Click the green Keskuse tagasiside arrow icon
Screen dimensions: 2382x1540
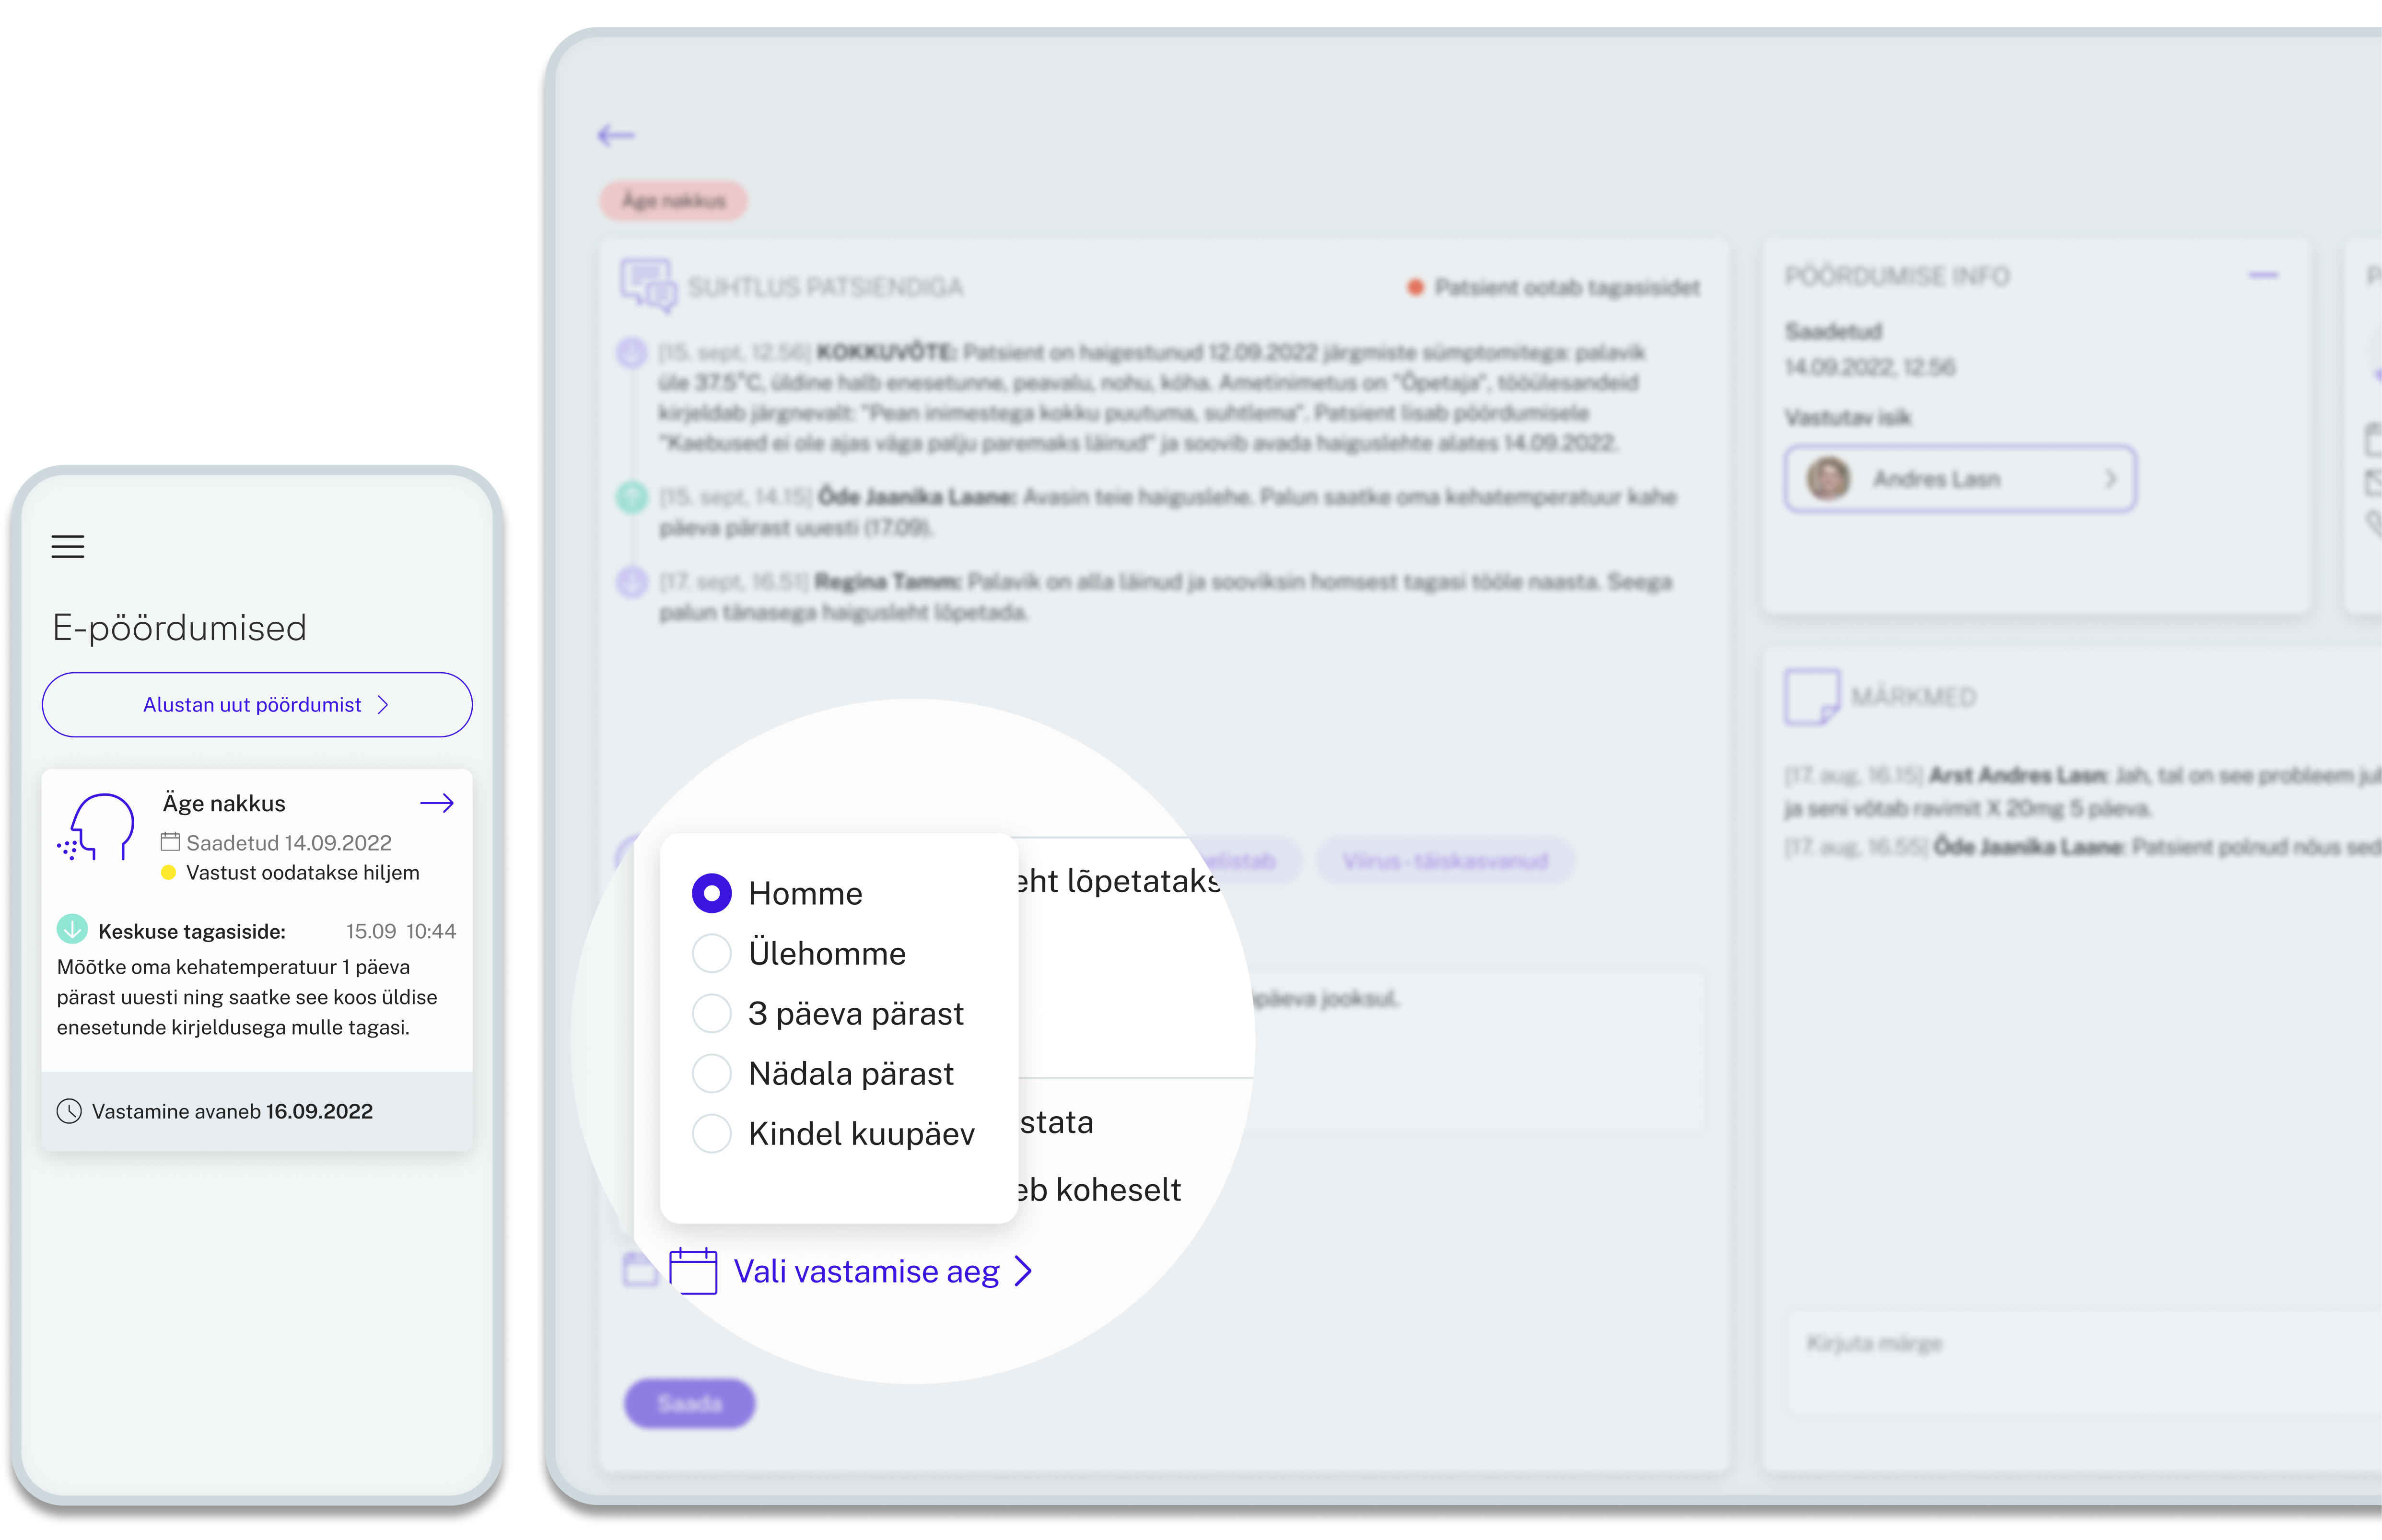tap(72, 930)
